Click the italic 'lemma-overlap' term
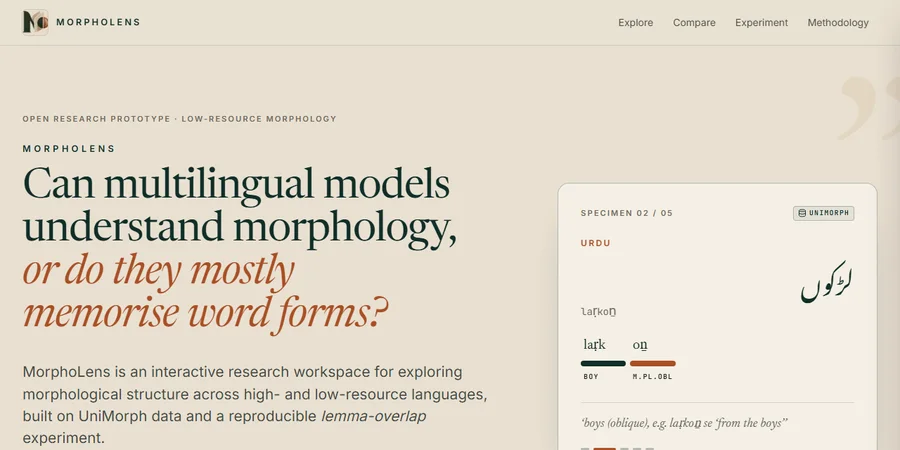 pyautogui.click(x=373, y=416)
